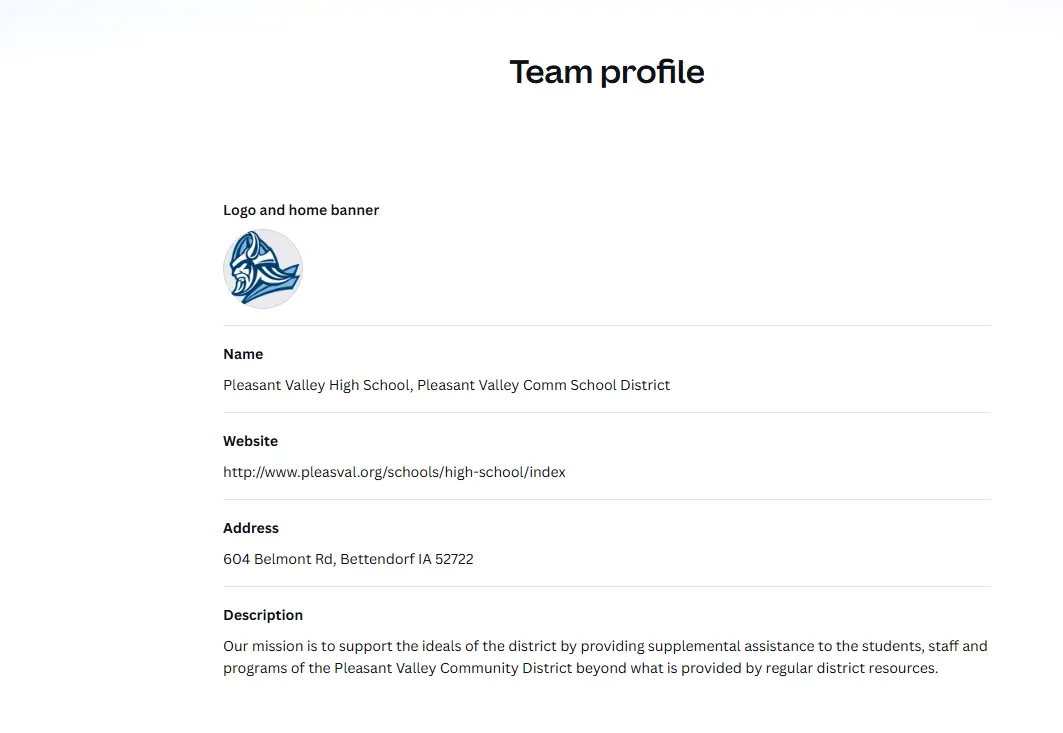Click the Description field label
The width and height of the screenshot is (1063, 733).
(x=263, y=615)
